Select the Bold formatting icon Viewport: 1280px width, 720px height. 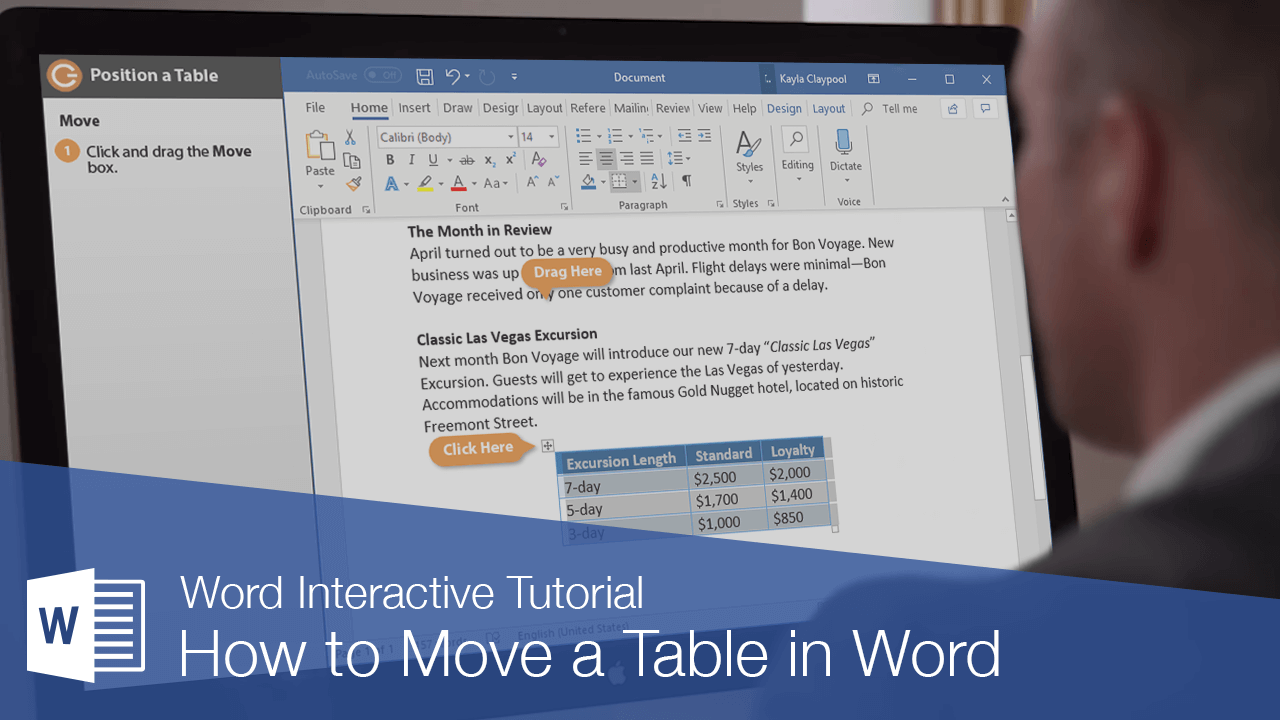tap(391, 159)
